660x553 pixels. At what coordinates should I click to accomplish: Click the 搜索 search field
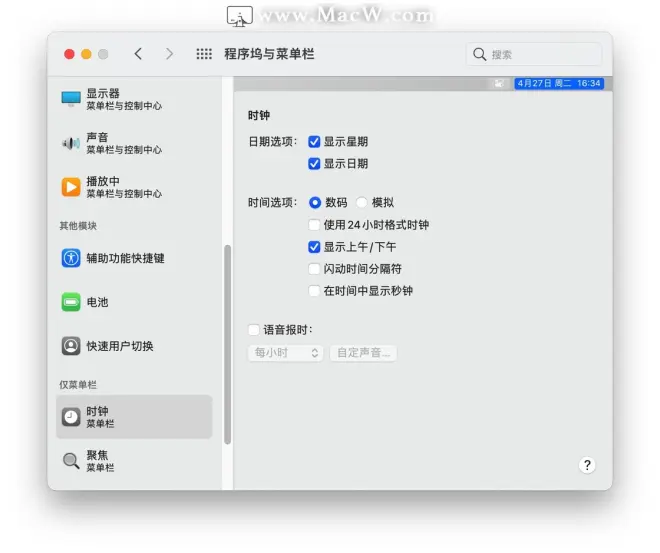(534, 54)
